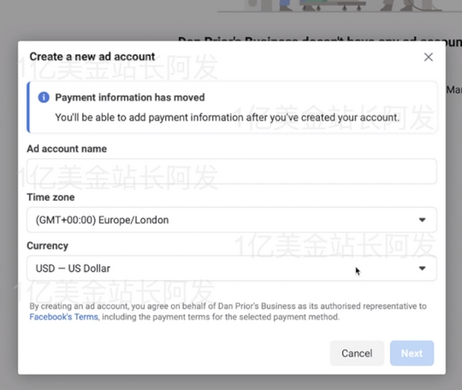This screenshot has width=462, height=390.
Task: Close the dialog with the X icon
Action: tap(428, 57)
